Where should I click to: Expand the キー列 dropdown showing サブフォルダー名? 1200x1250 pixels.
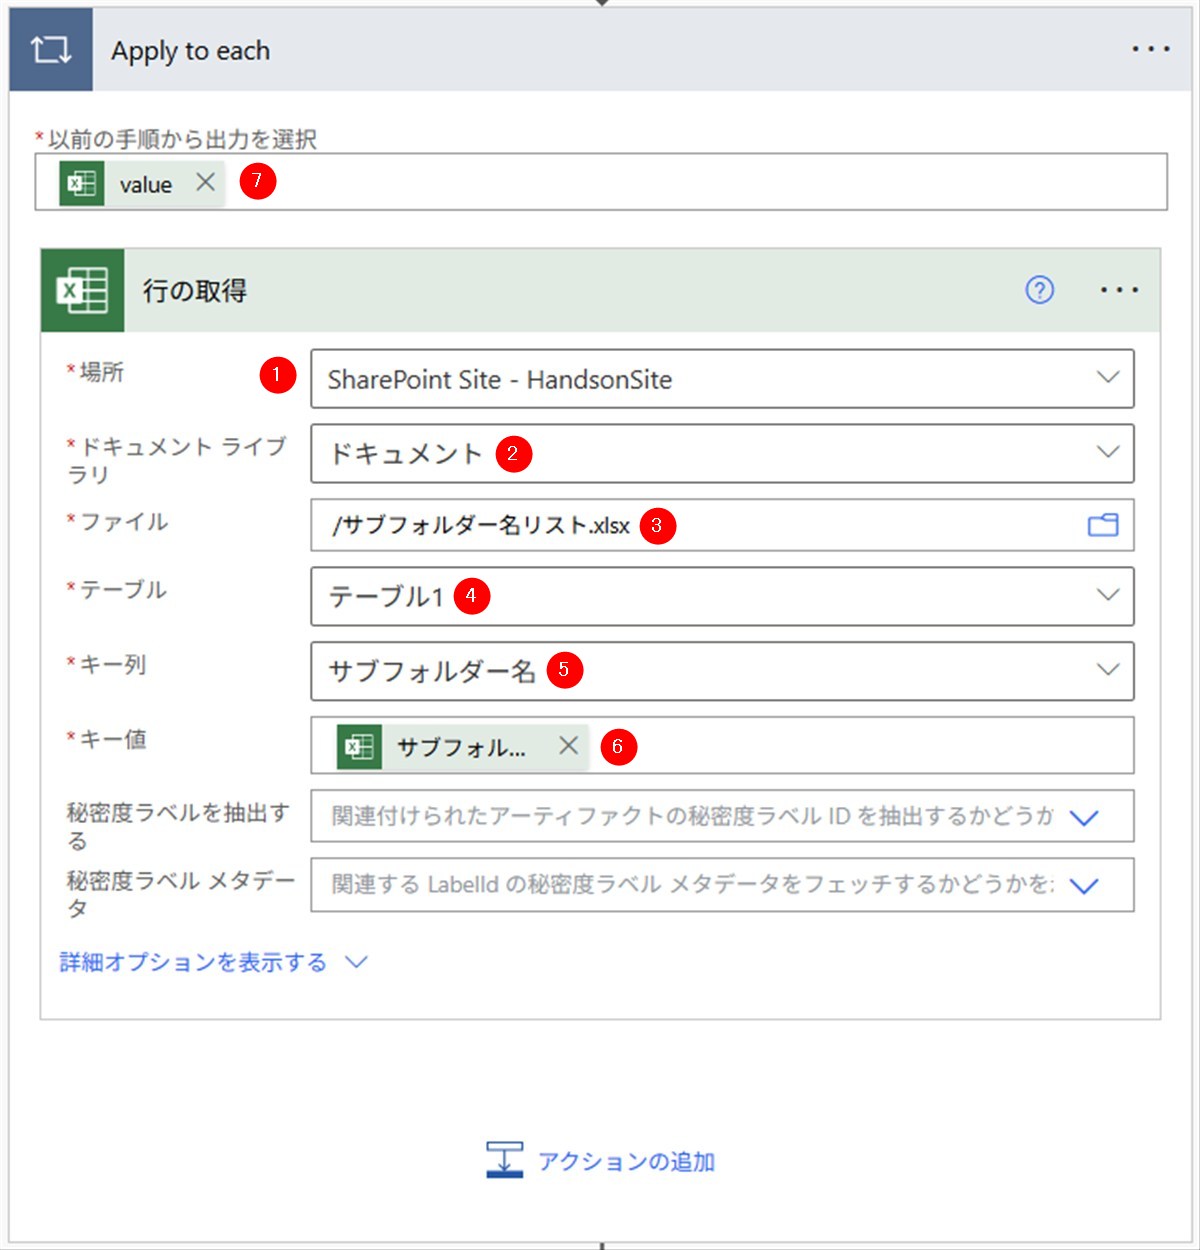(1107, 670)
